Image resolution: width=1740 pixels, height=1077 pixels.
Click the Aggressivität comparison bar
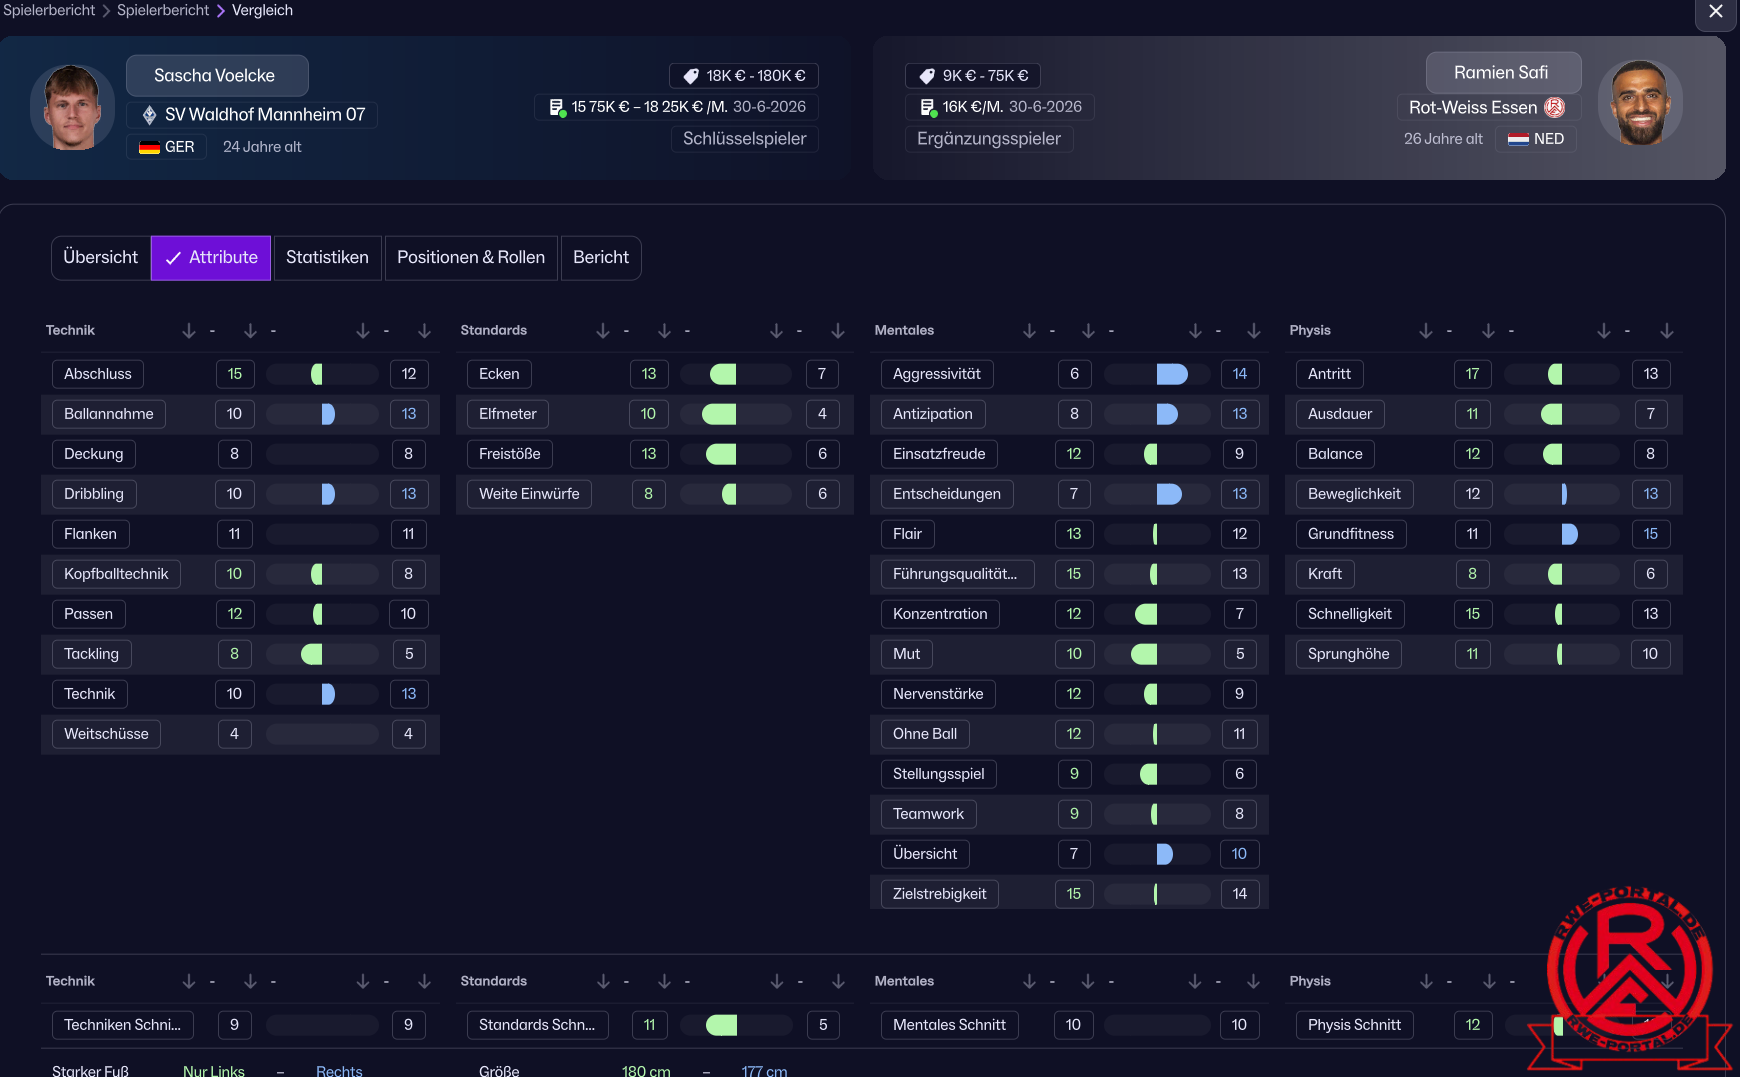tap(1157, 374)
